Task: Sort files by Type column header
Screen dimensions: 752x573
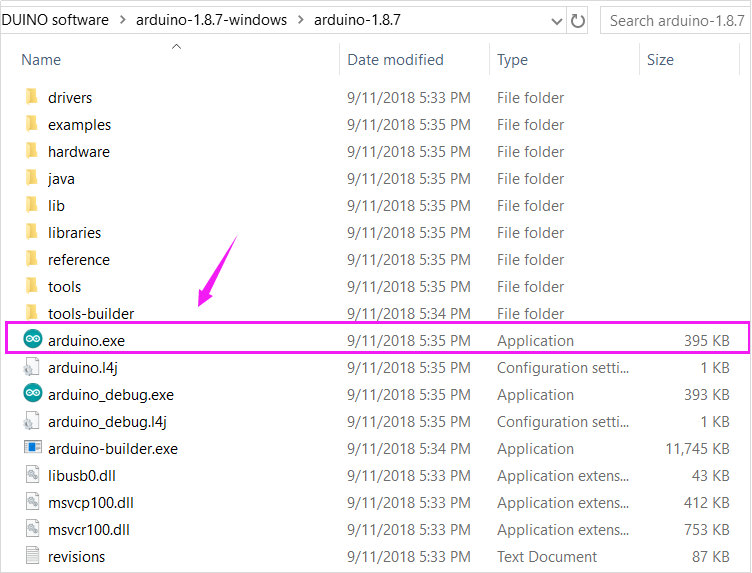Action: click(x=512, y=60)
